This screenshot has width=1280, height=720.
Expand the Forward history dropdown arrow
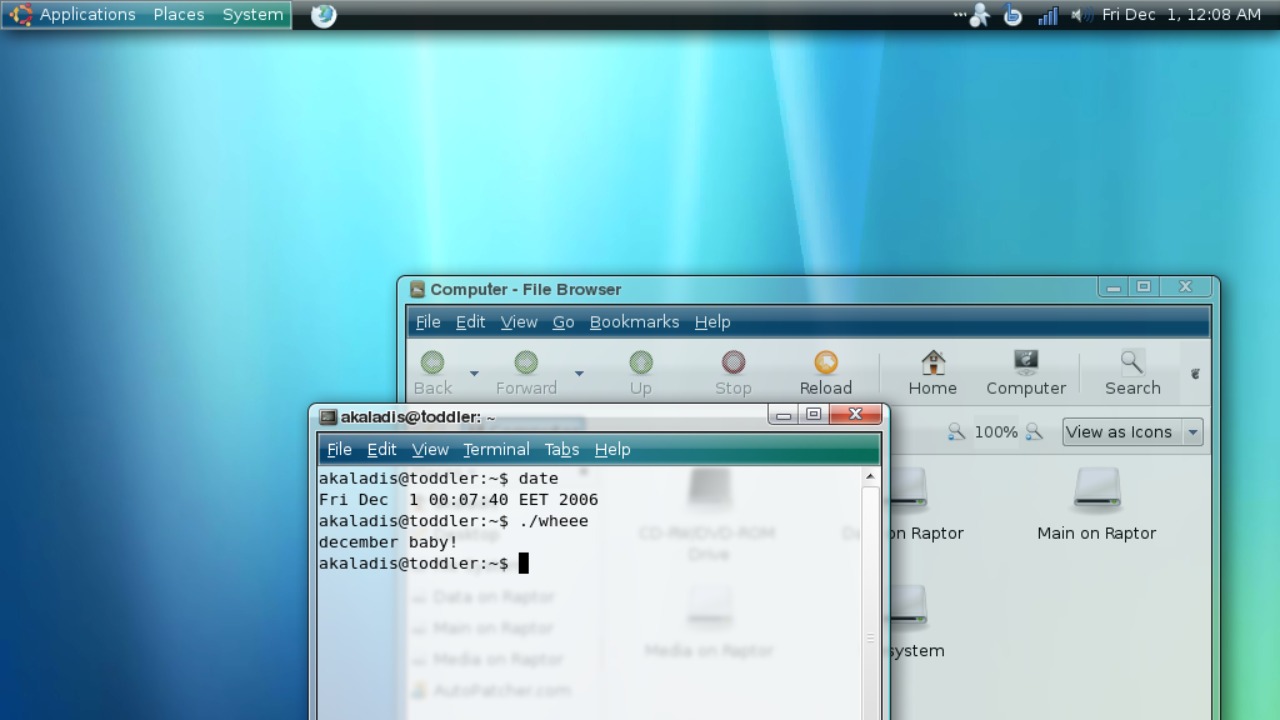point(579,374)
